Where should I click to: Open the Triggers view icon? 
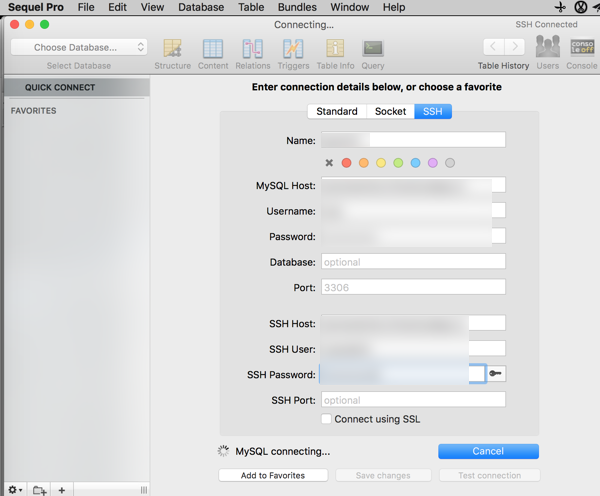(293, 49)
